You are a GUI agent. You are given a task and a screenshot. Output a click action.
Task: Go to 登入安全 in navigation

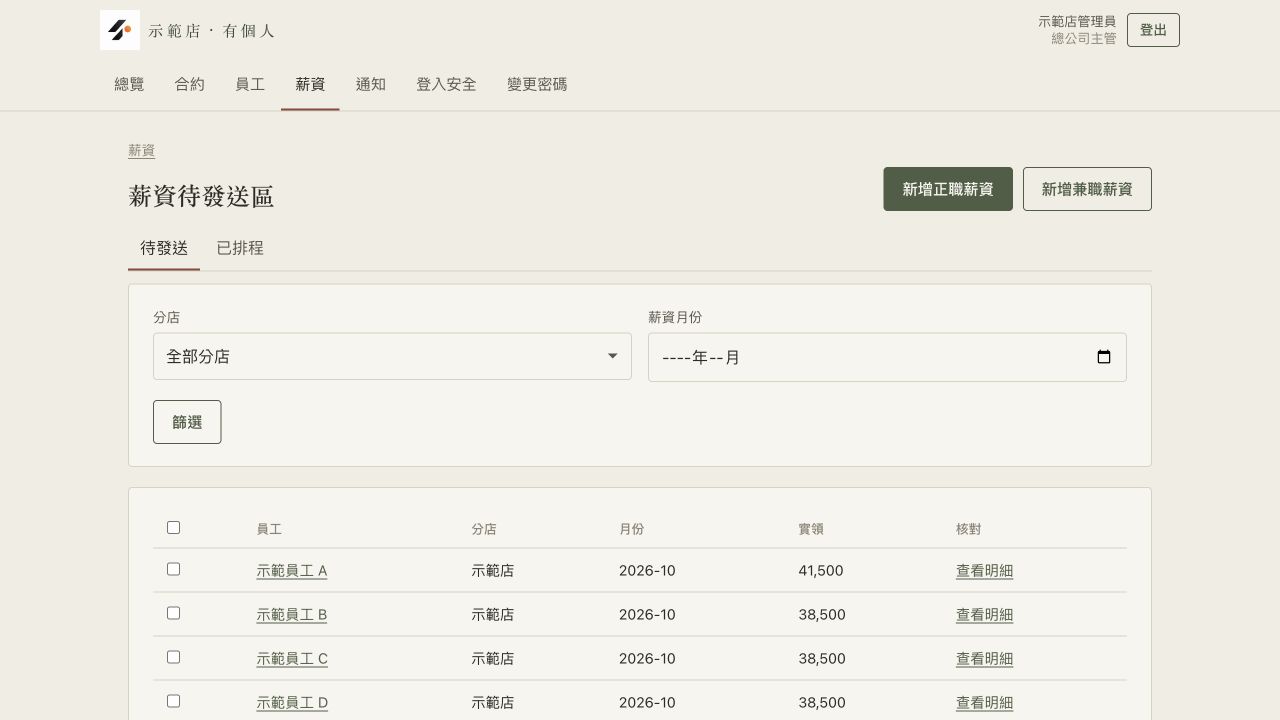tap(446, 85)
